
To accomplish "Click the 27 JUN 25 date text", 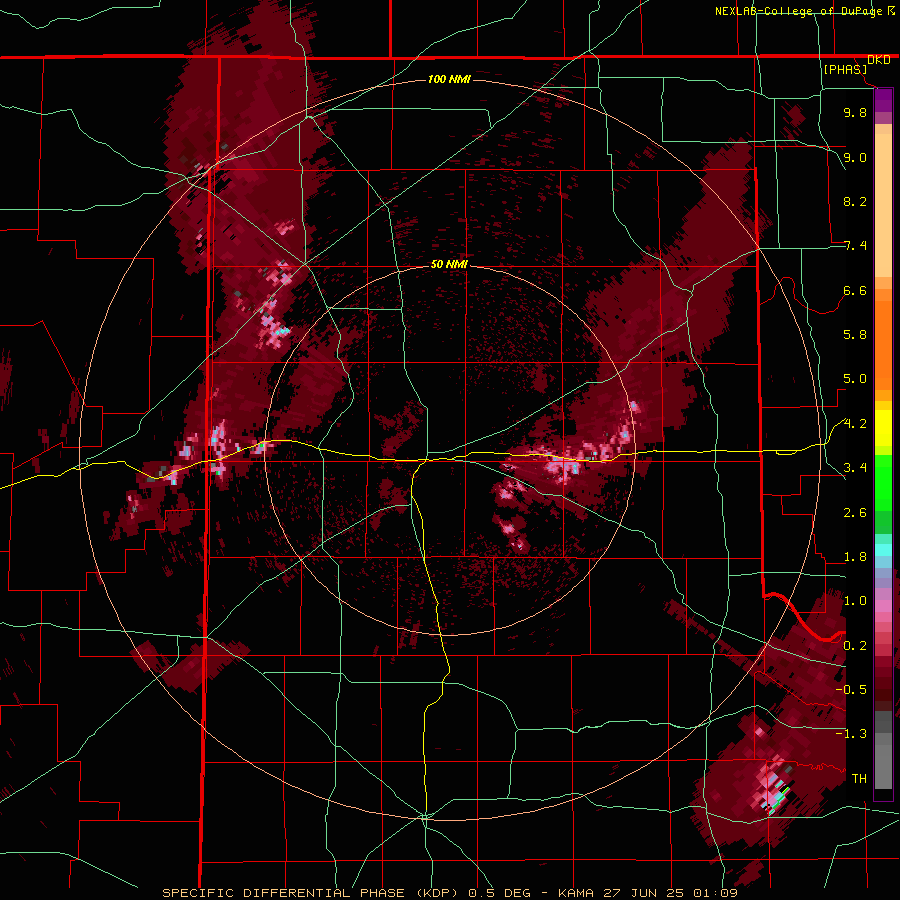I will 641,893.
